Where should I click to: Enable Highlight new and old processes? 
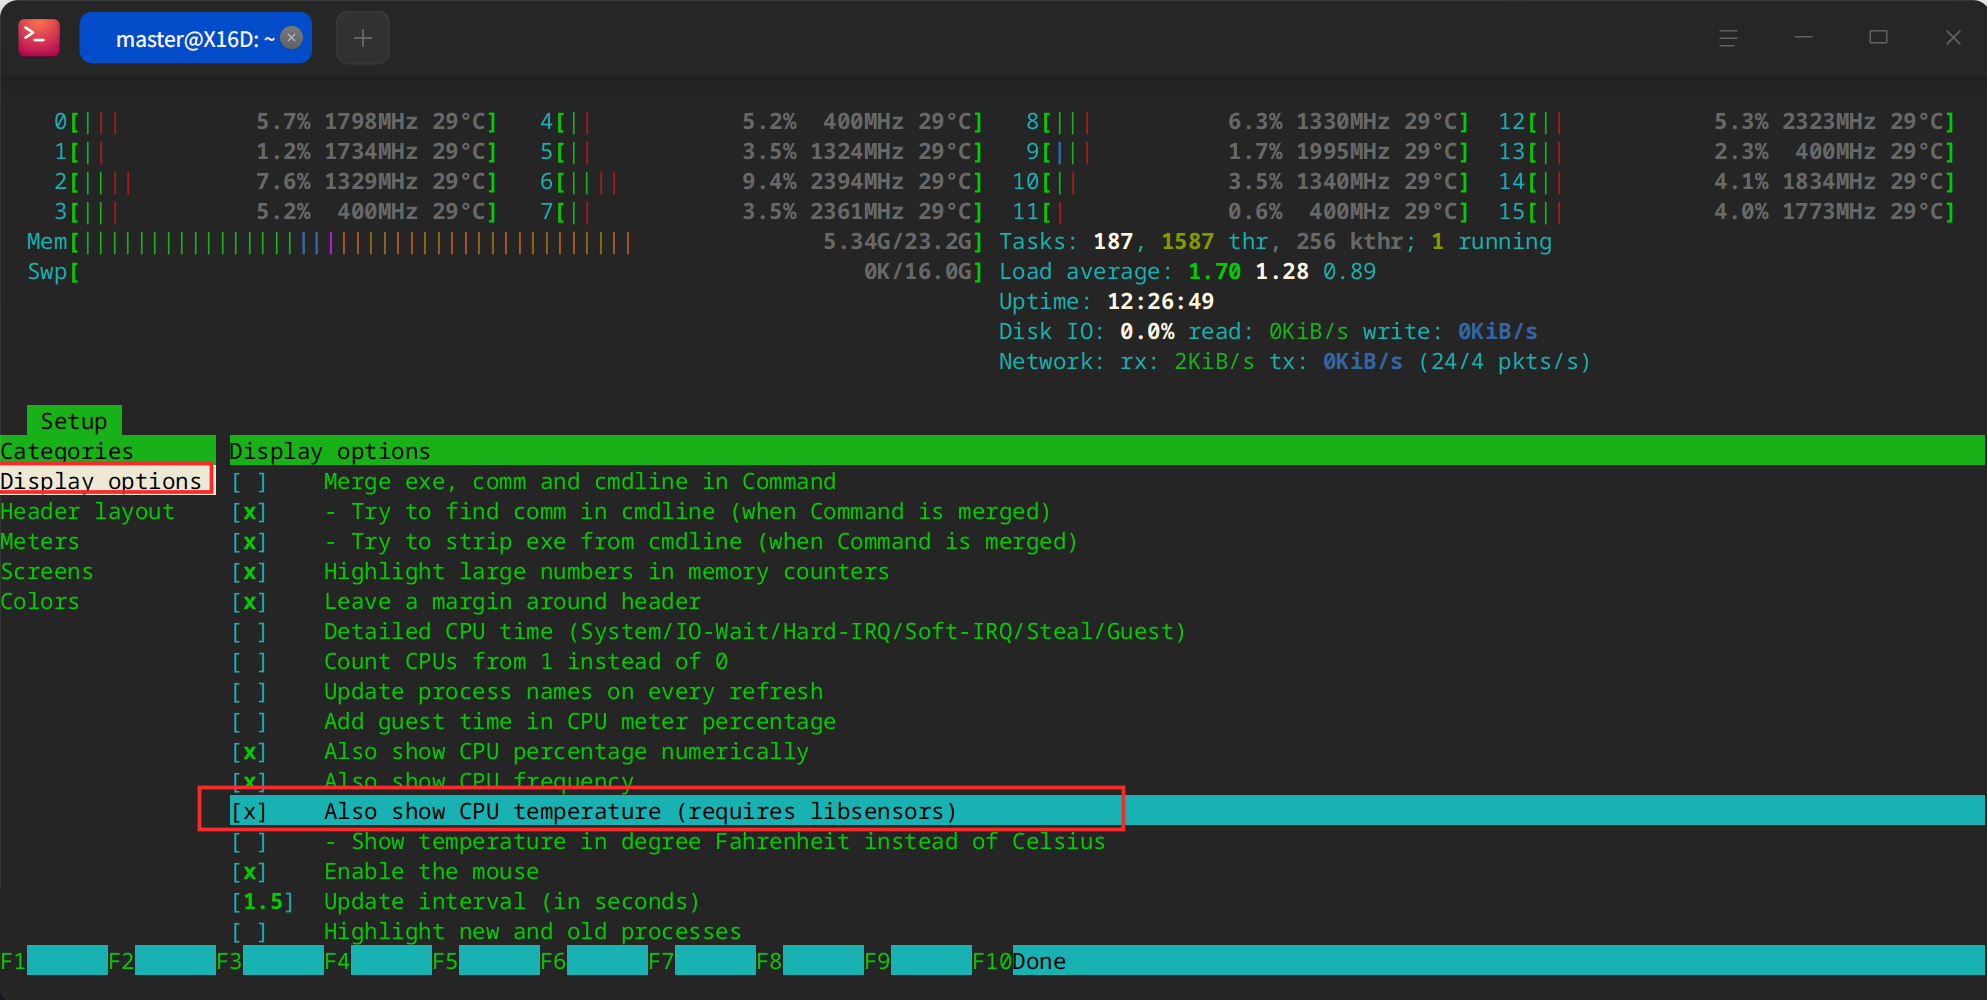[249, 932]
